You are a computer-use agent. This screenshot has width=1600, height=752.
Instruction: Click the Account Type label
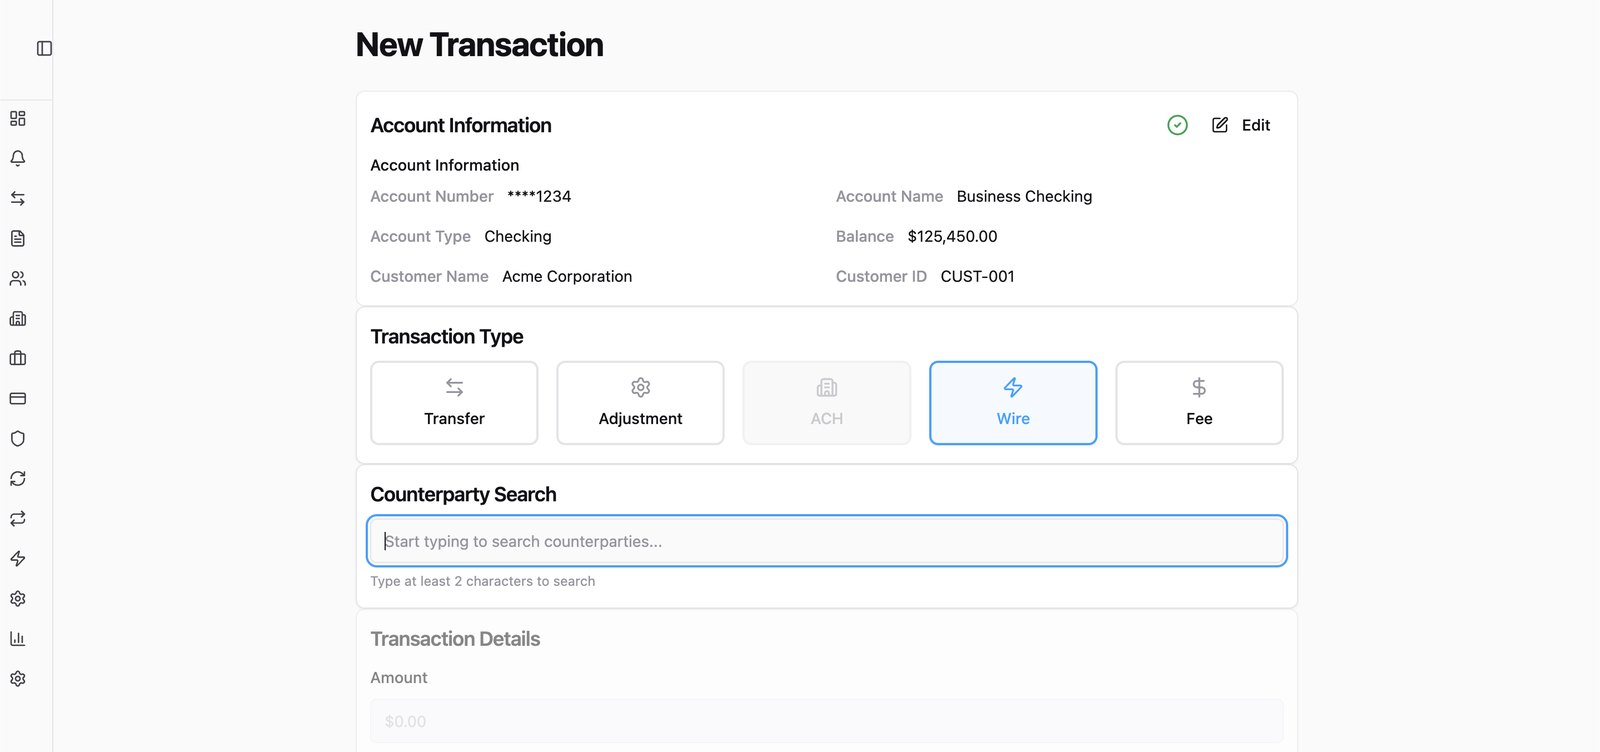point(420,236)
